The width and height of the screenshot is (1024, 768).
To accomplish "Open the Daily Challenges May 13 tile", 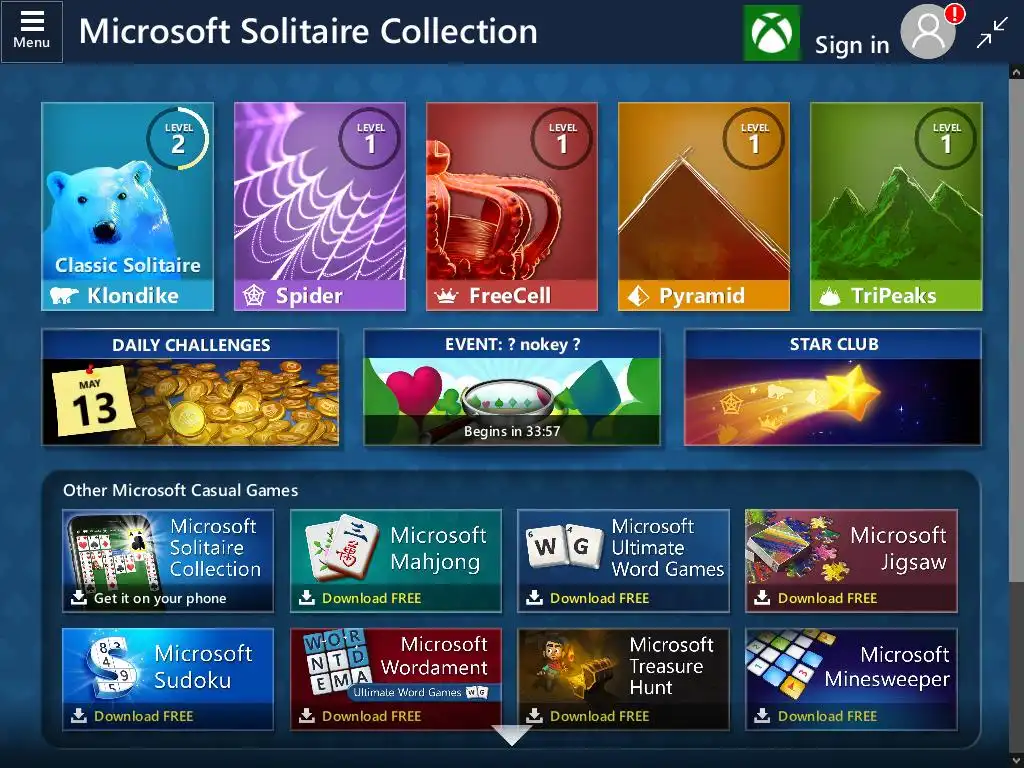I will [x=190, y=387].
